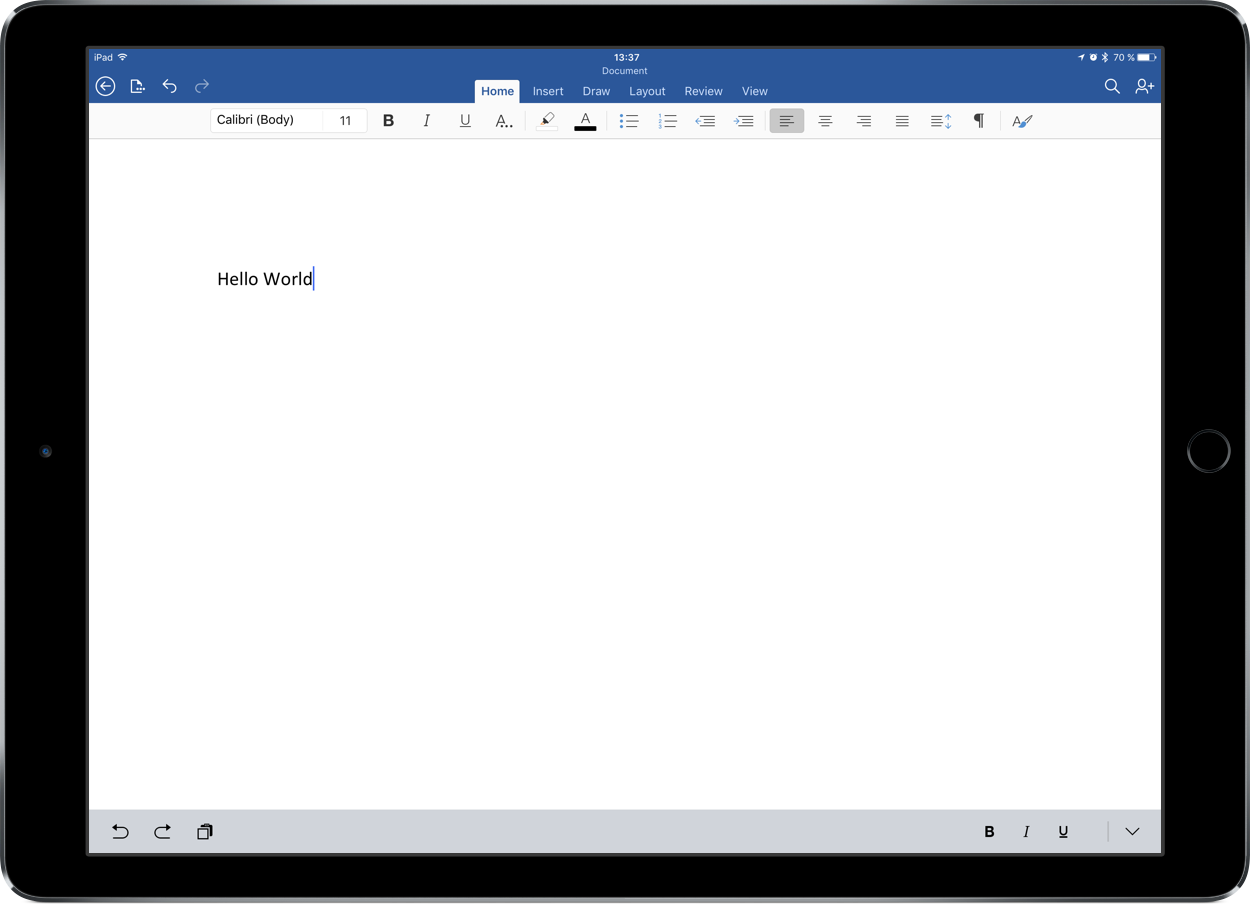Toggle Italic in the ribbon
Image resolution: width=1250 pixels, height=904 pixels.
[x=427, y=121]
